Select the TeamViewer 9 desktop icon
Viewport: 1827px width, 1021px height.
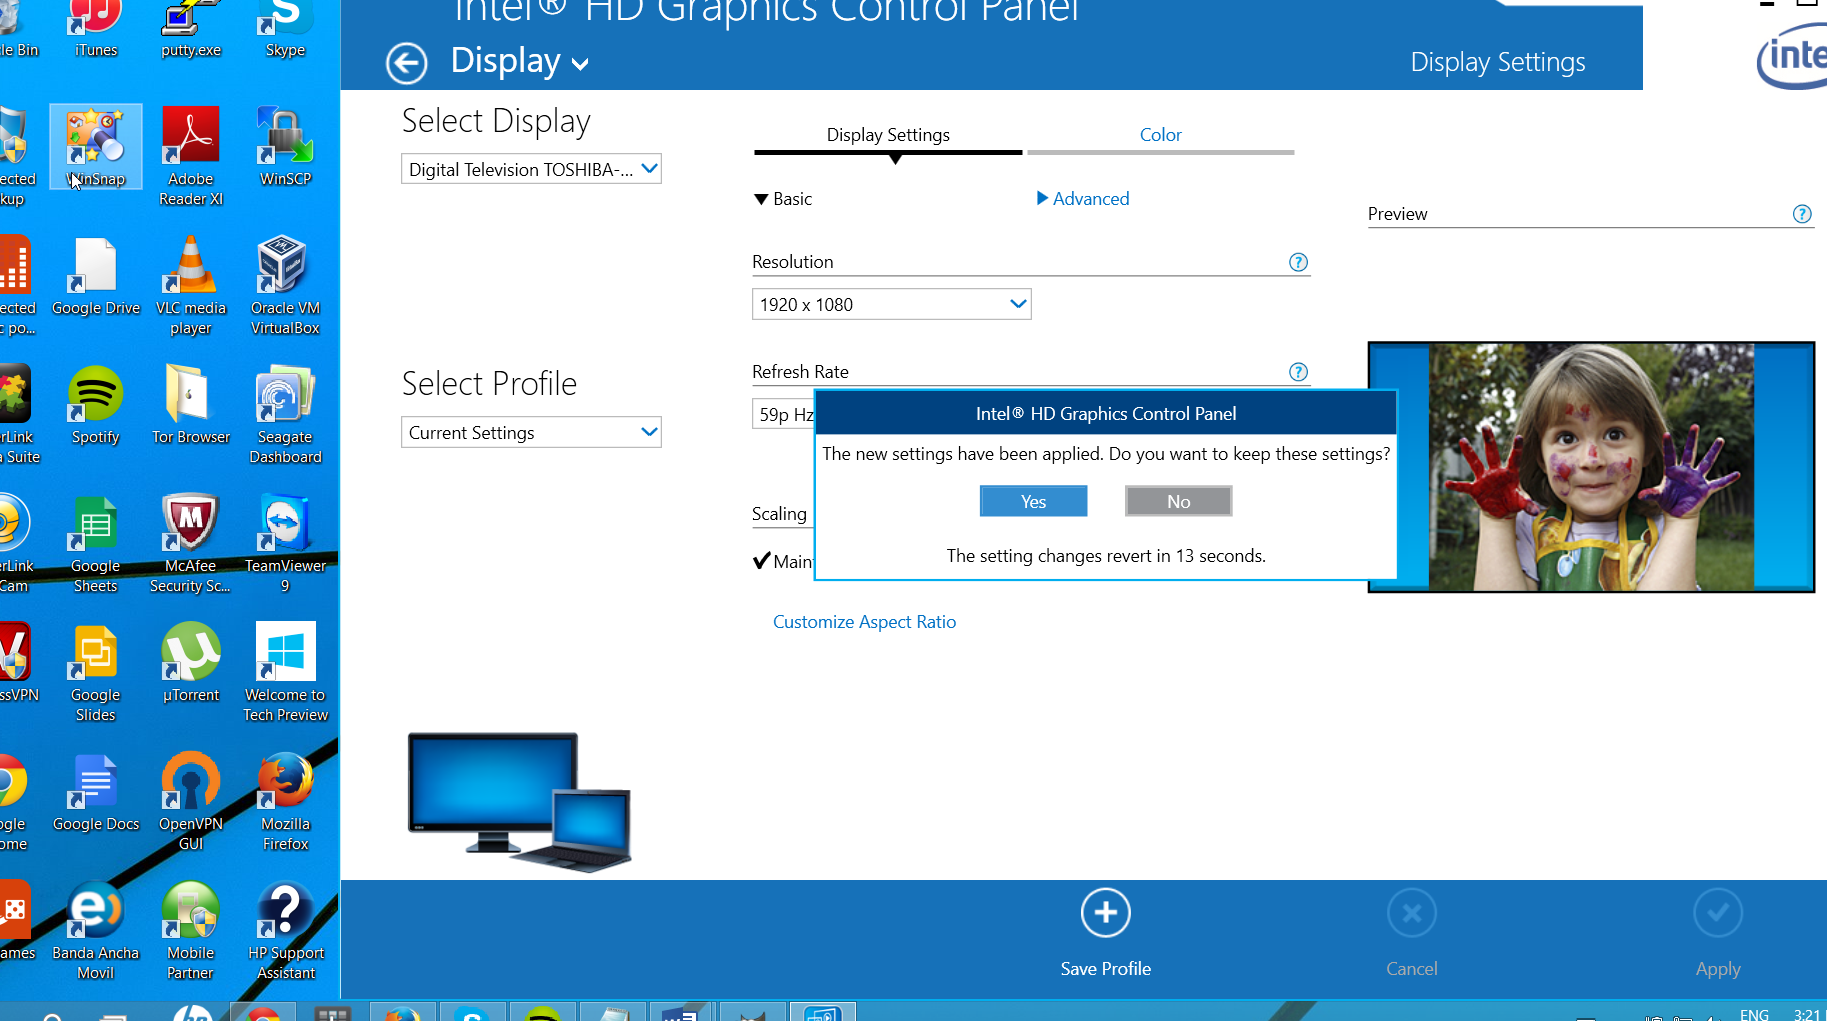click(x=286, y=543)
